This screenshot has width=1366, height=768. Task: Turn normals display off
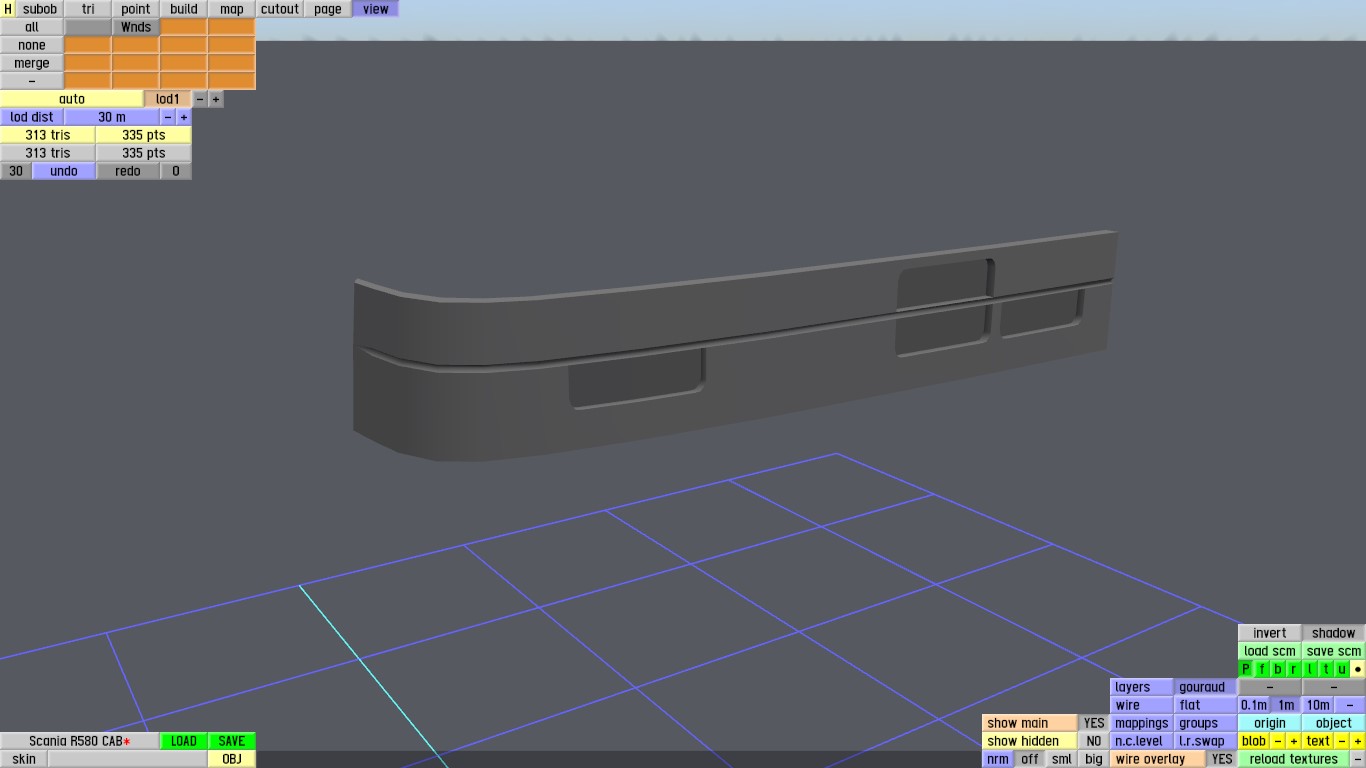coord(1030,759)
